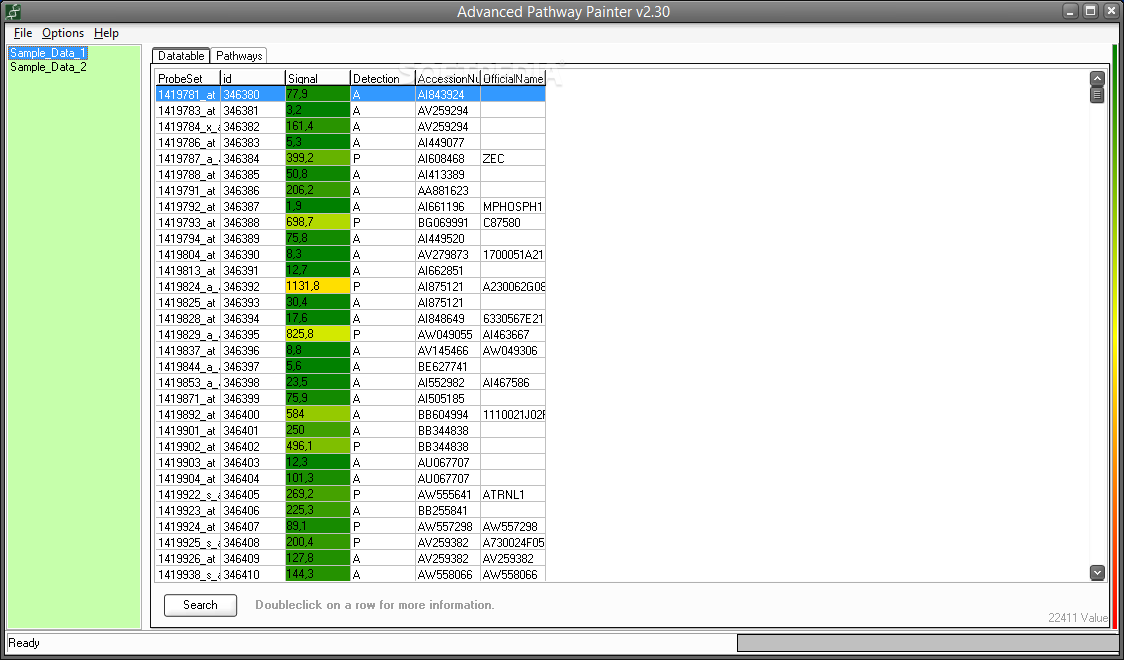The height and width of the screenshot is (660, 1124).
Task: Click the Search button
Action: pyautogui.click(x=200, y=605)
